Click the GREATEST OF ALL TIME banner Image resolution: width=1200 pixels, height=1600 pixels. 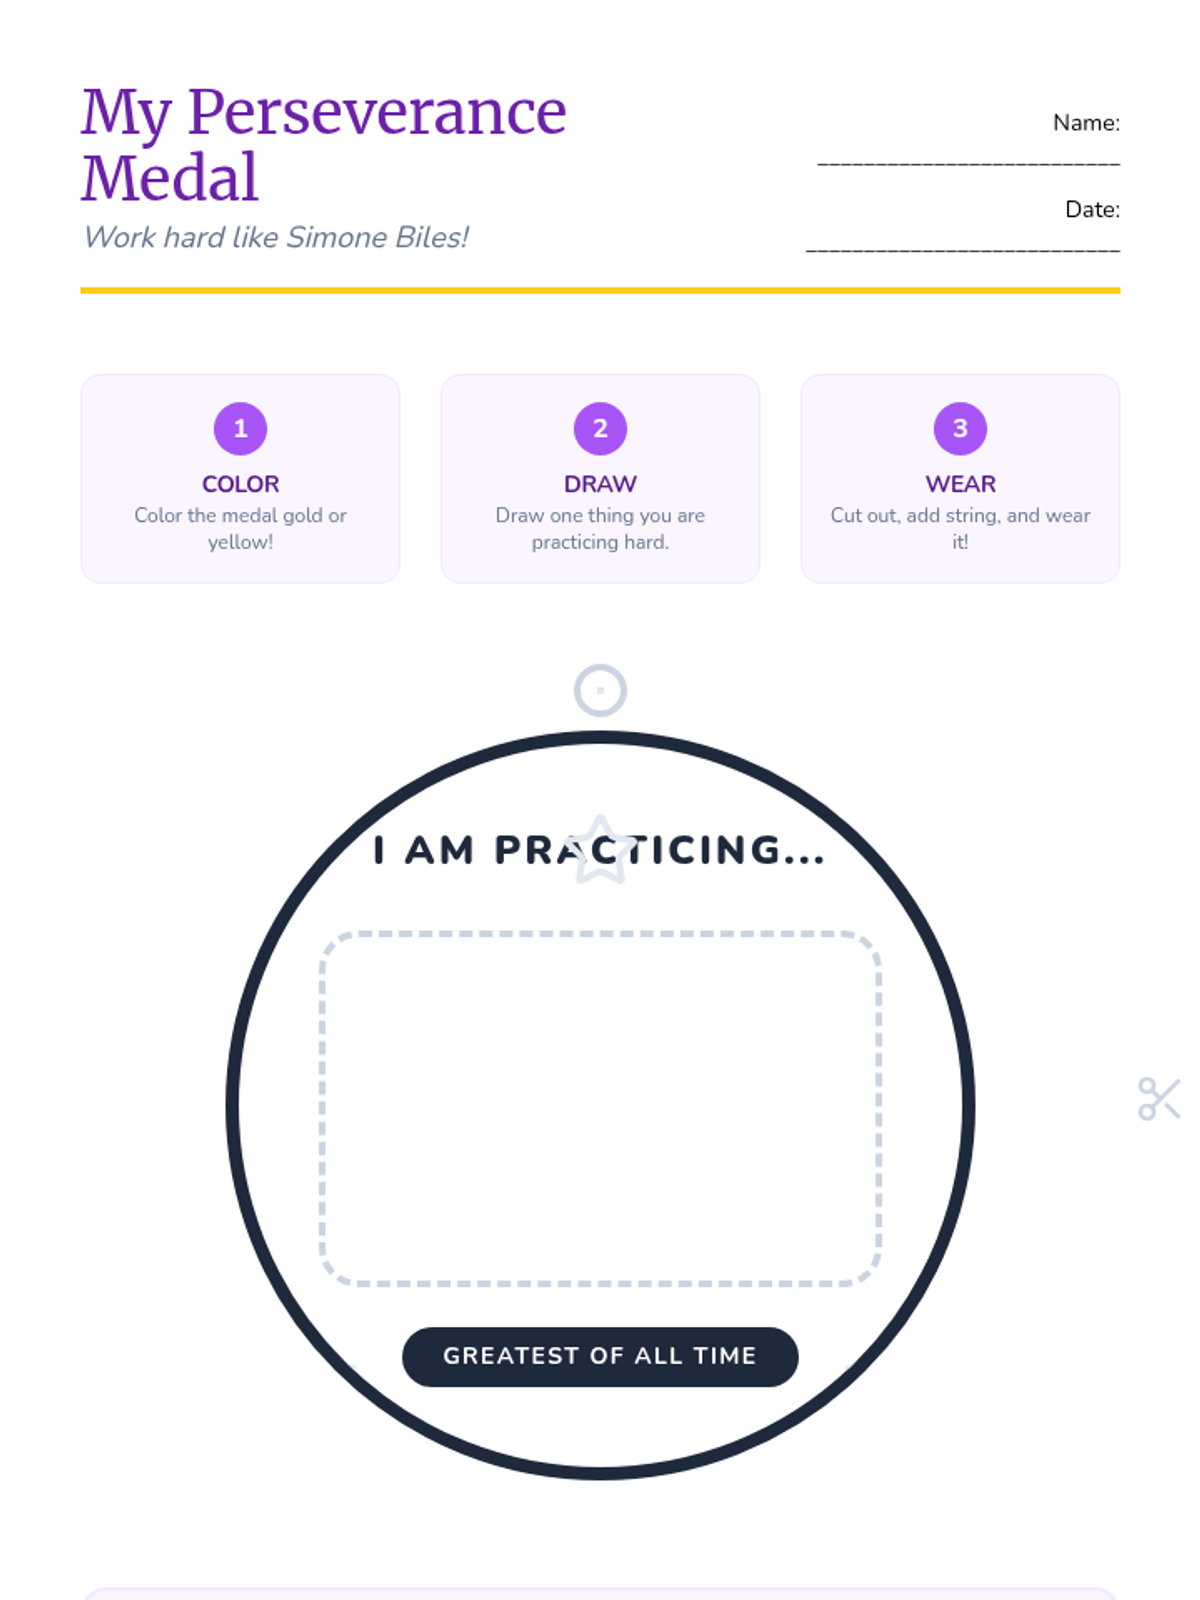click(600, 1356)
